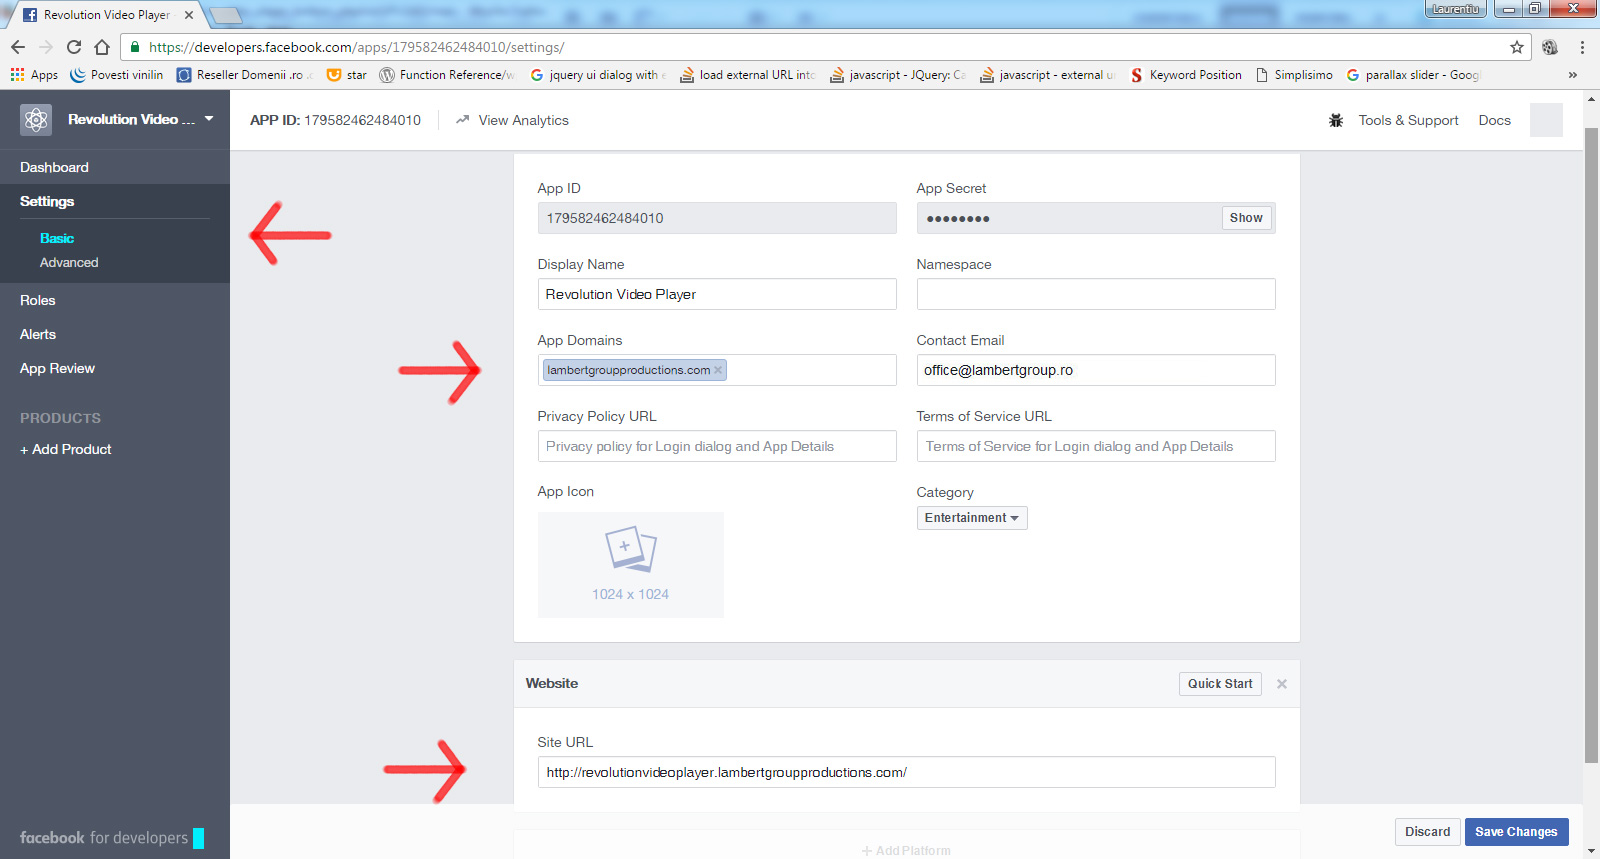The width and height of the screenshot is (1600, 859).
Task: Close the Revolution Video Player tab
Action: 189,15
